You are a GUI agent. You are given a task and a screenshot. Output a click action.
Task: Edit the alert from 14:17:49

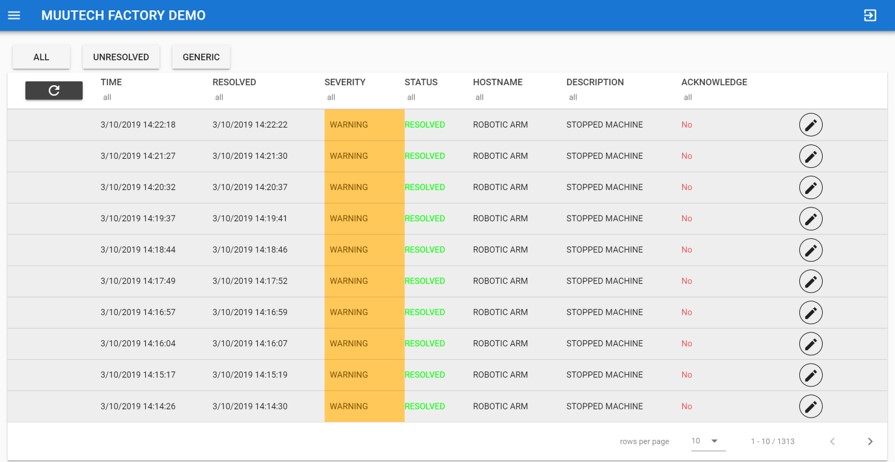(x=811, y=281)
